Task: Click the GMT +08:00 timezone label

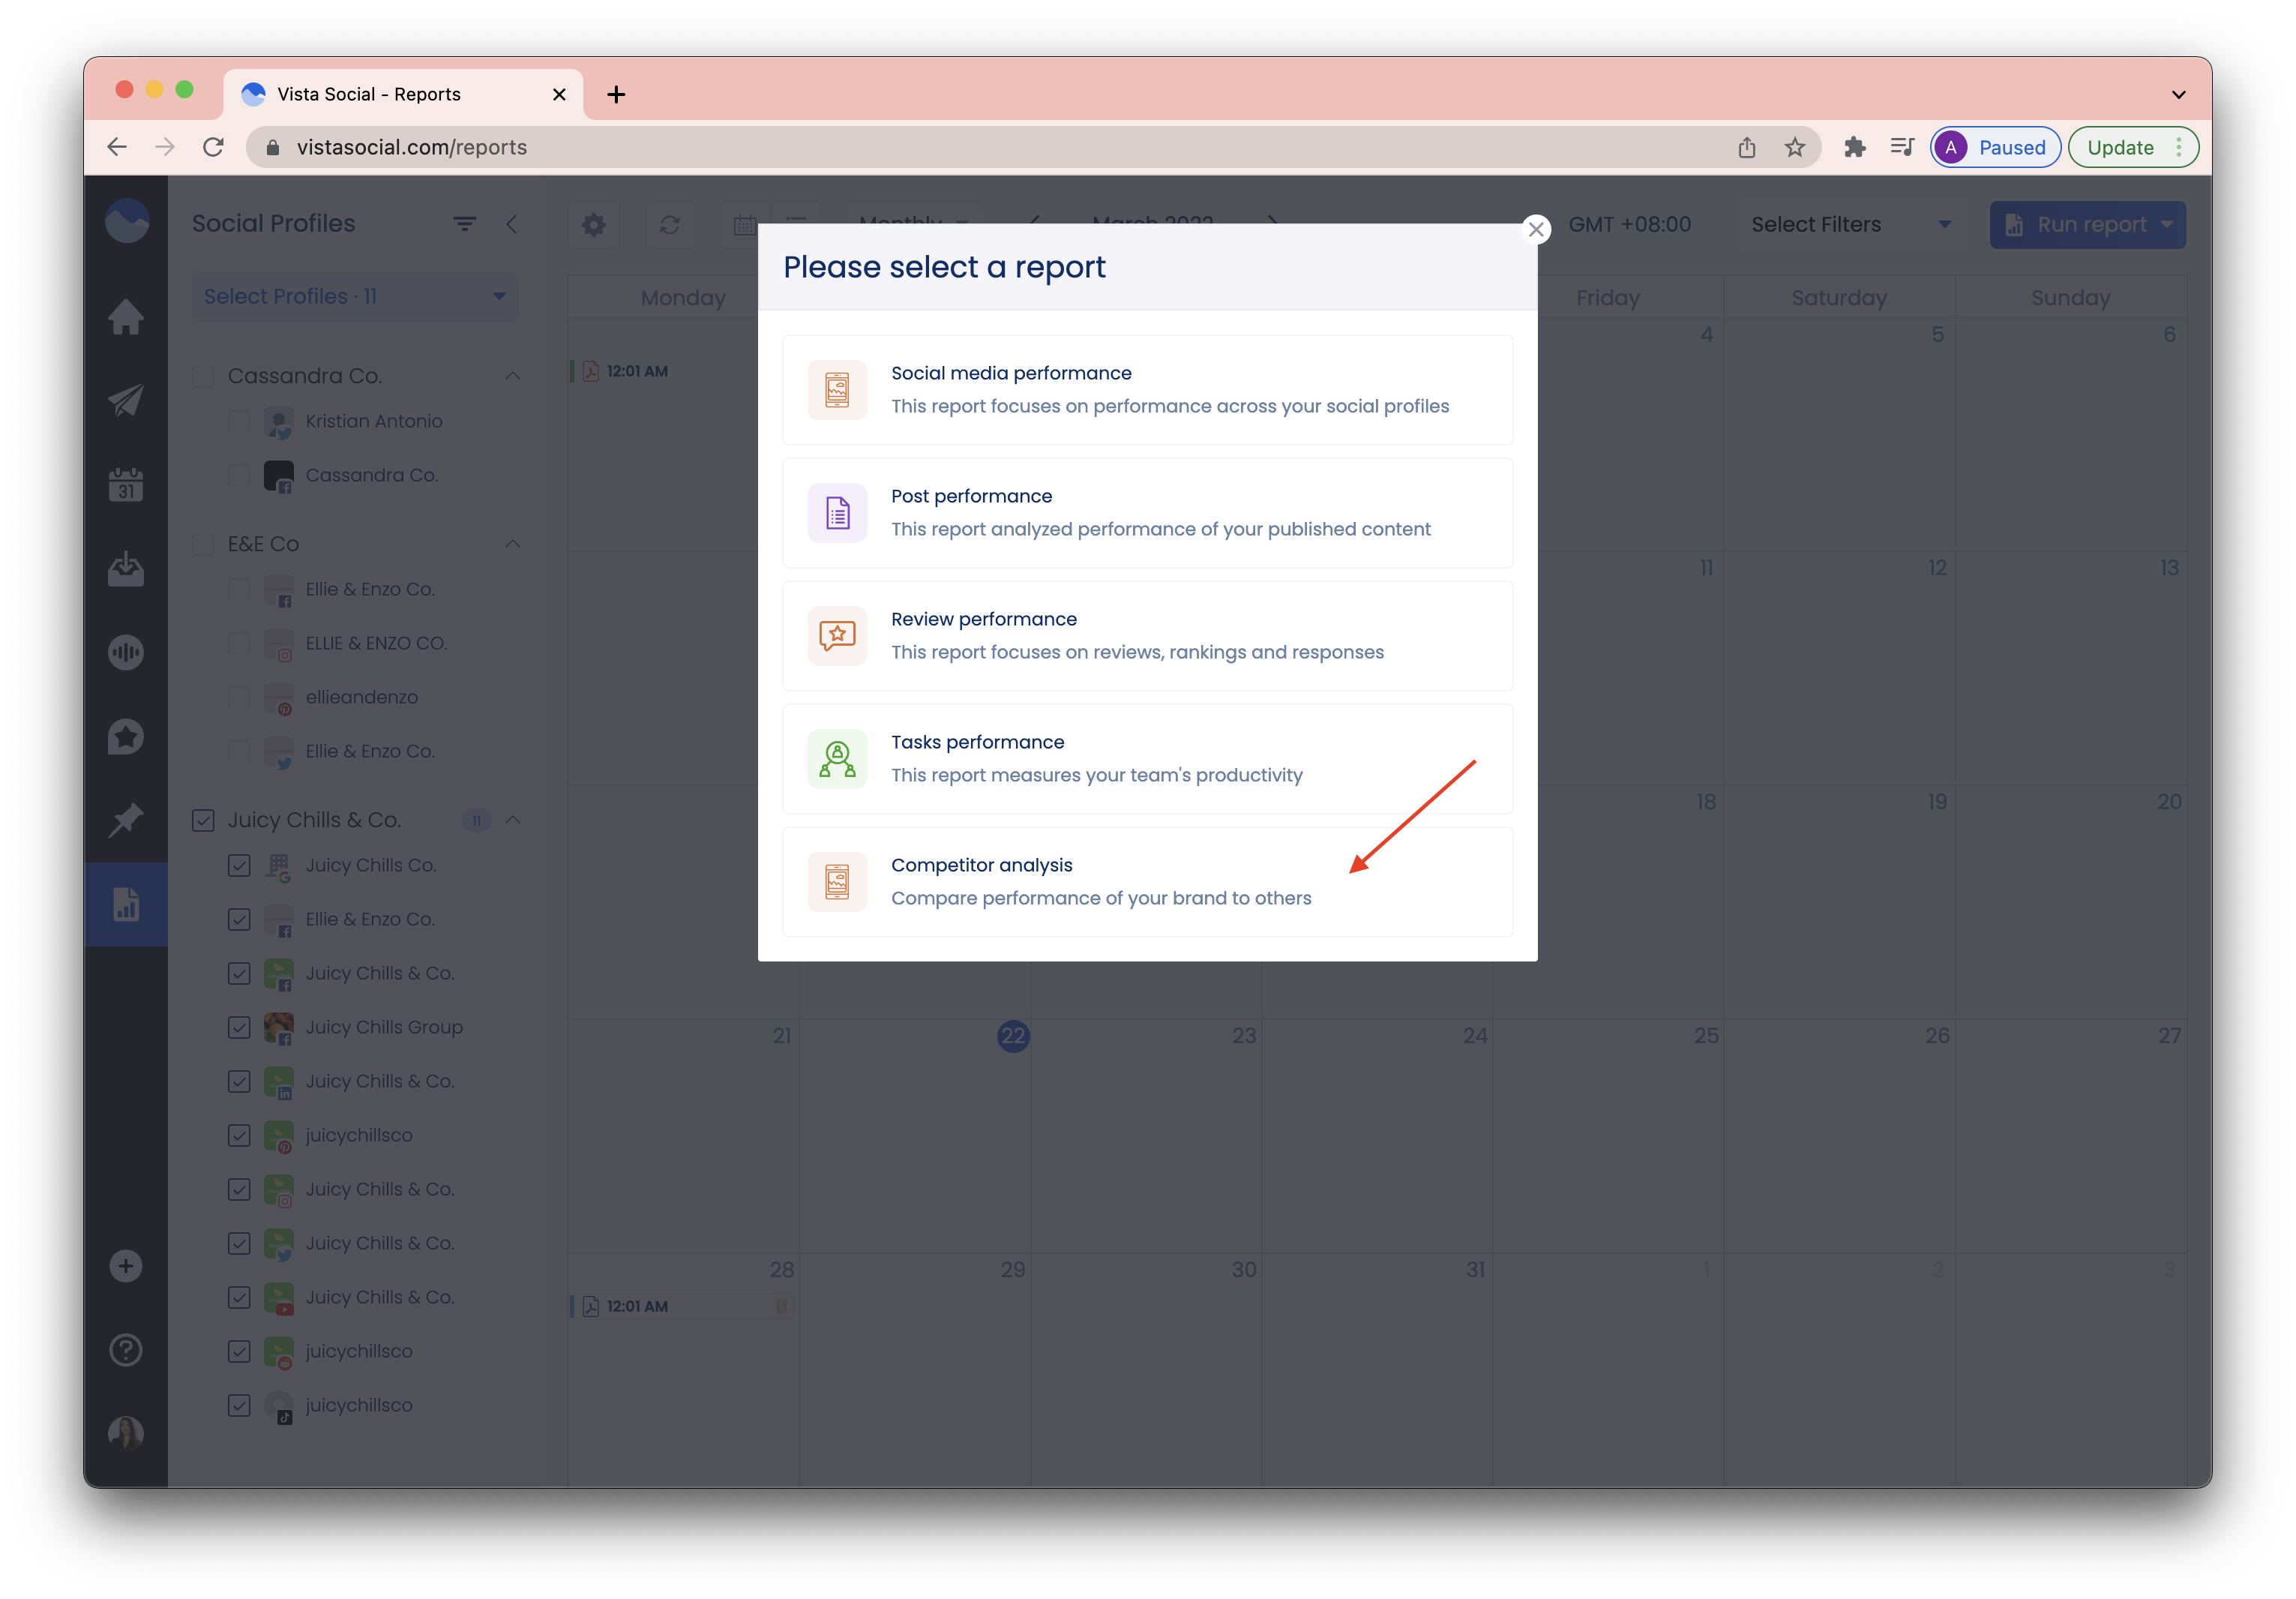Action: tap(1629, 225)
